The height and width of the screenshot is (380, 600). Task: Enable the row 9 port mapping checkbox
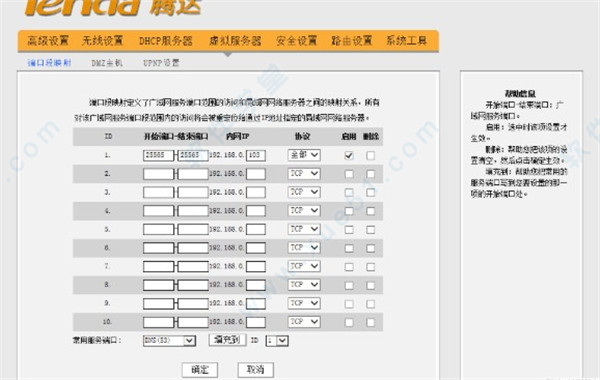click(x=349, y=304)
